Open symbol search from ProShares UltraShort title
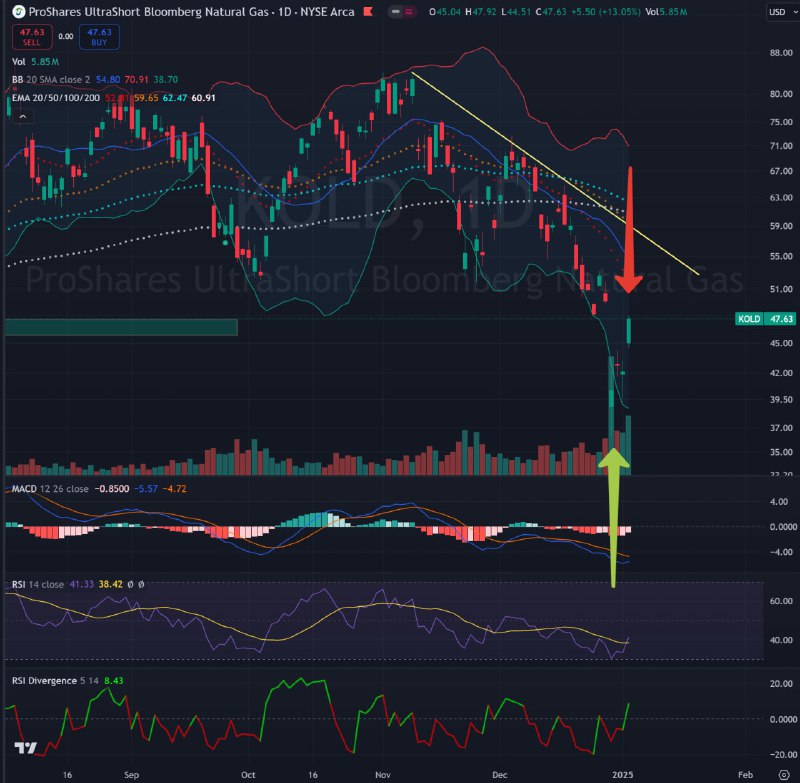 click(191, 11)
